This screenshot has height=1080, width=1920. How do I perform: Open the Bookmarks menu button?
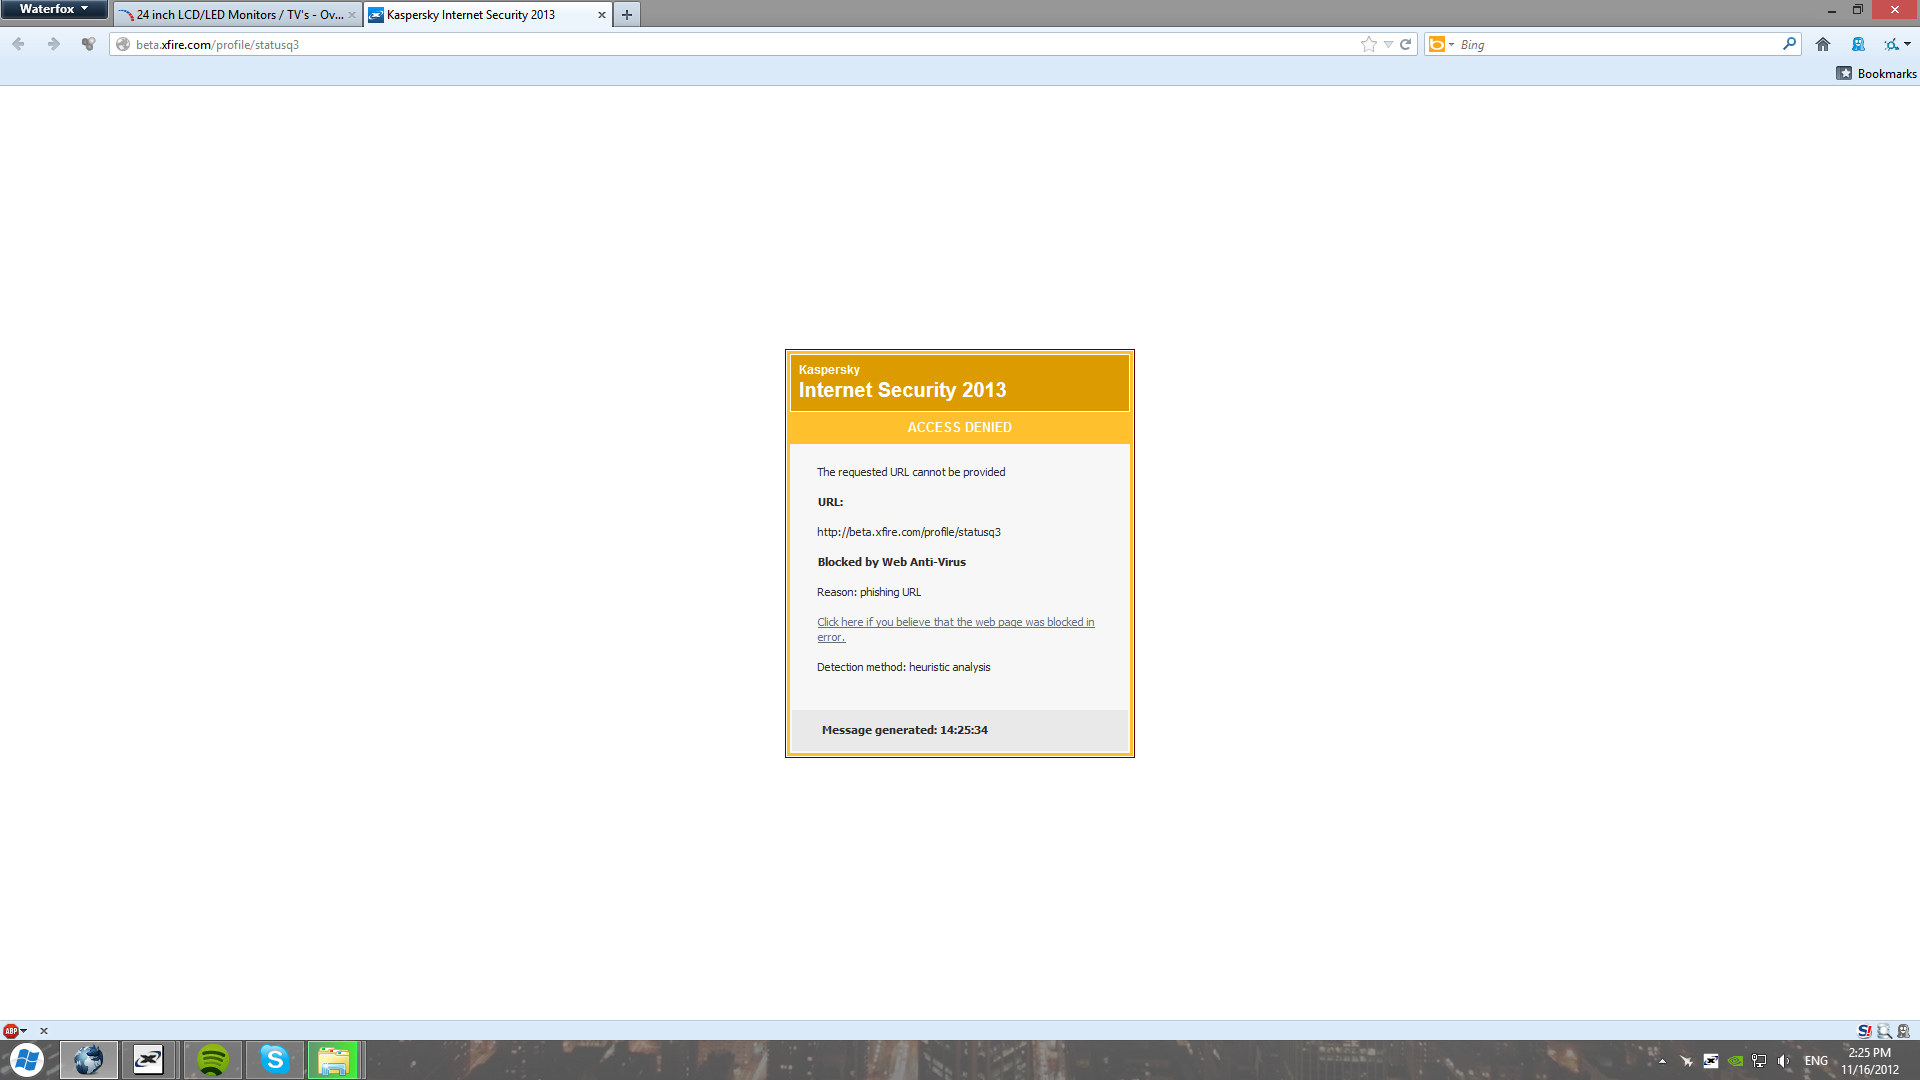[1876, 73]
